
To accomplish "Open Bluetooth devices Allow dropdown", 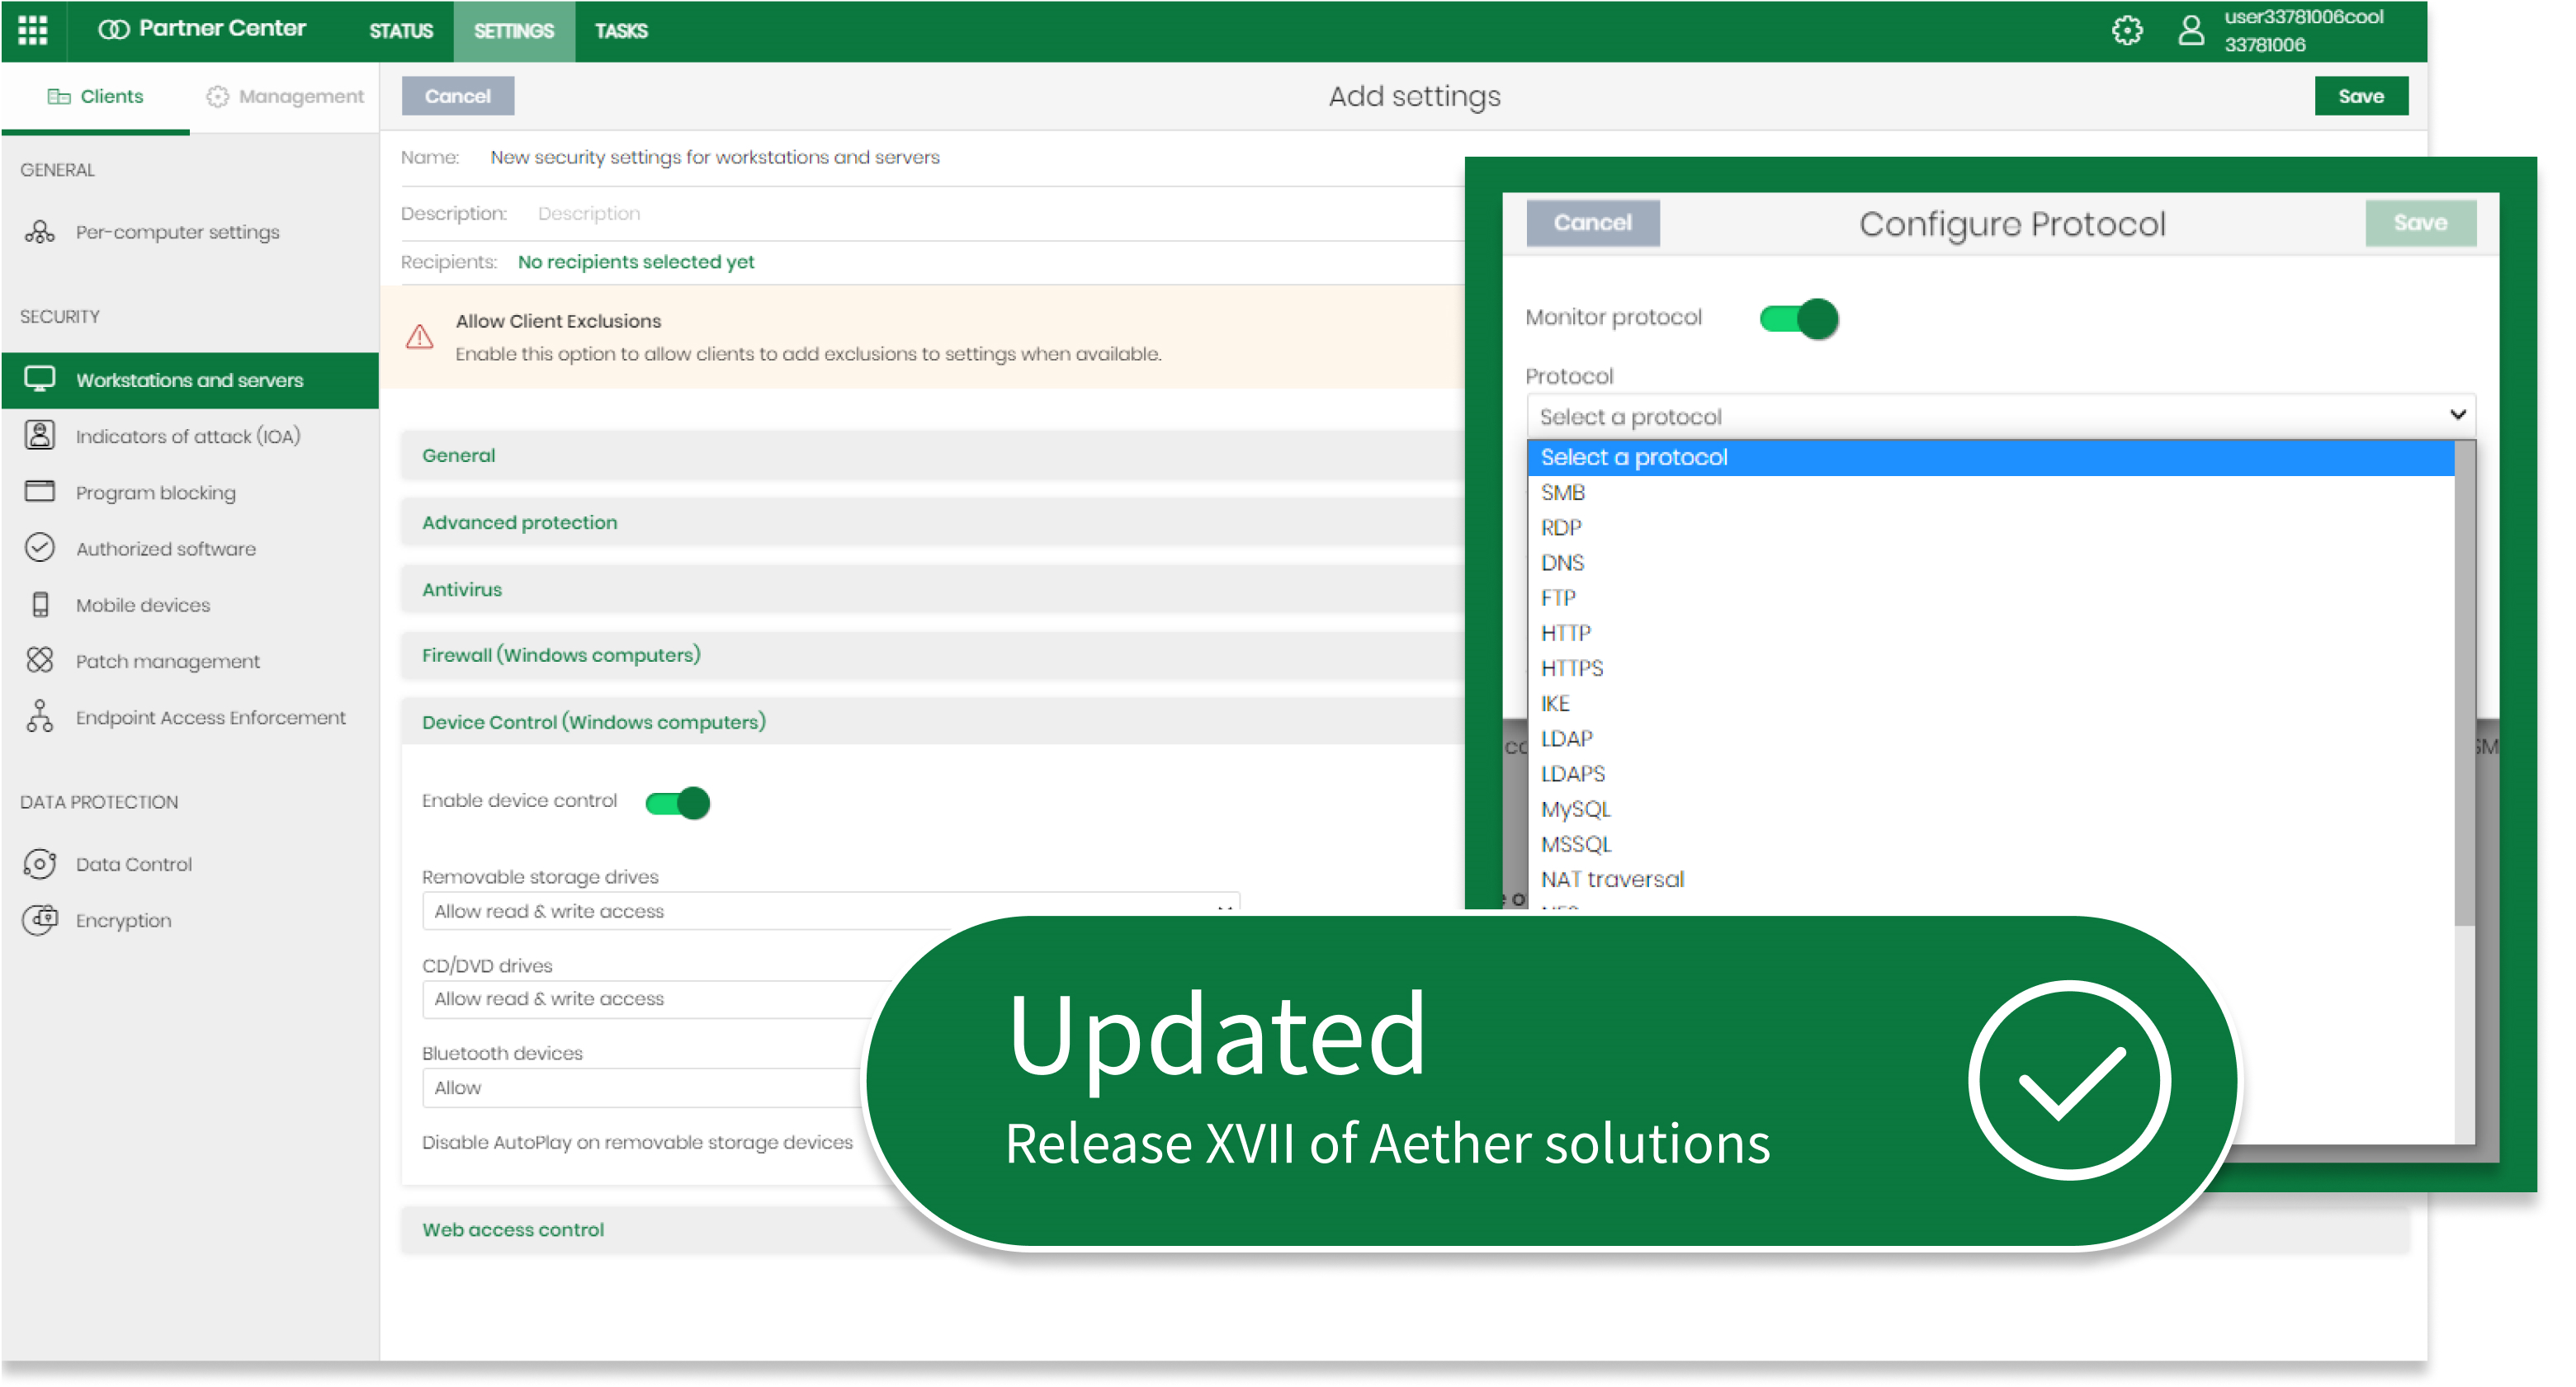I will 642,1087.
